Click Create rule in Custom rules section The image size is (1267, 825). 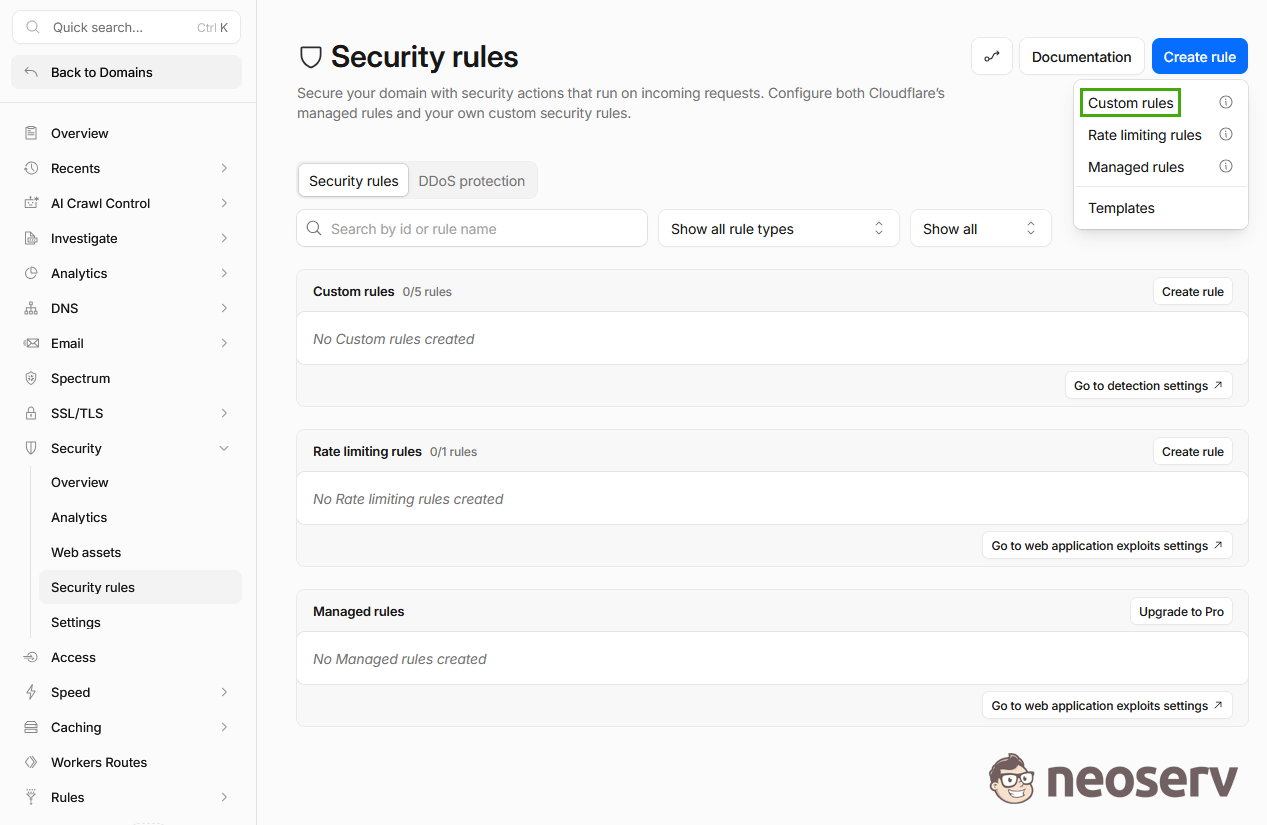tap(1193, 291)
